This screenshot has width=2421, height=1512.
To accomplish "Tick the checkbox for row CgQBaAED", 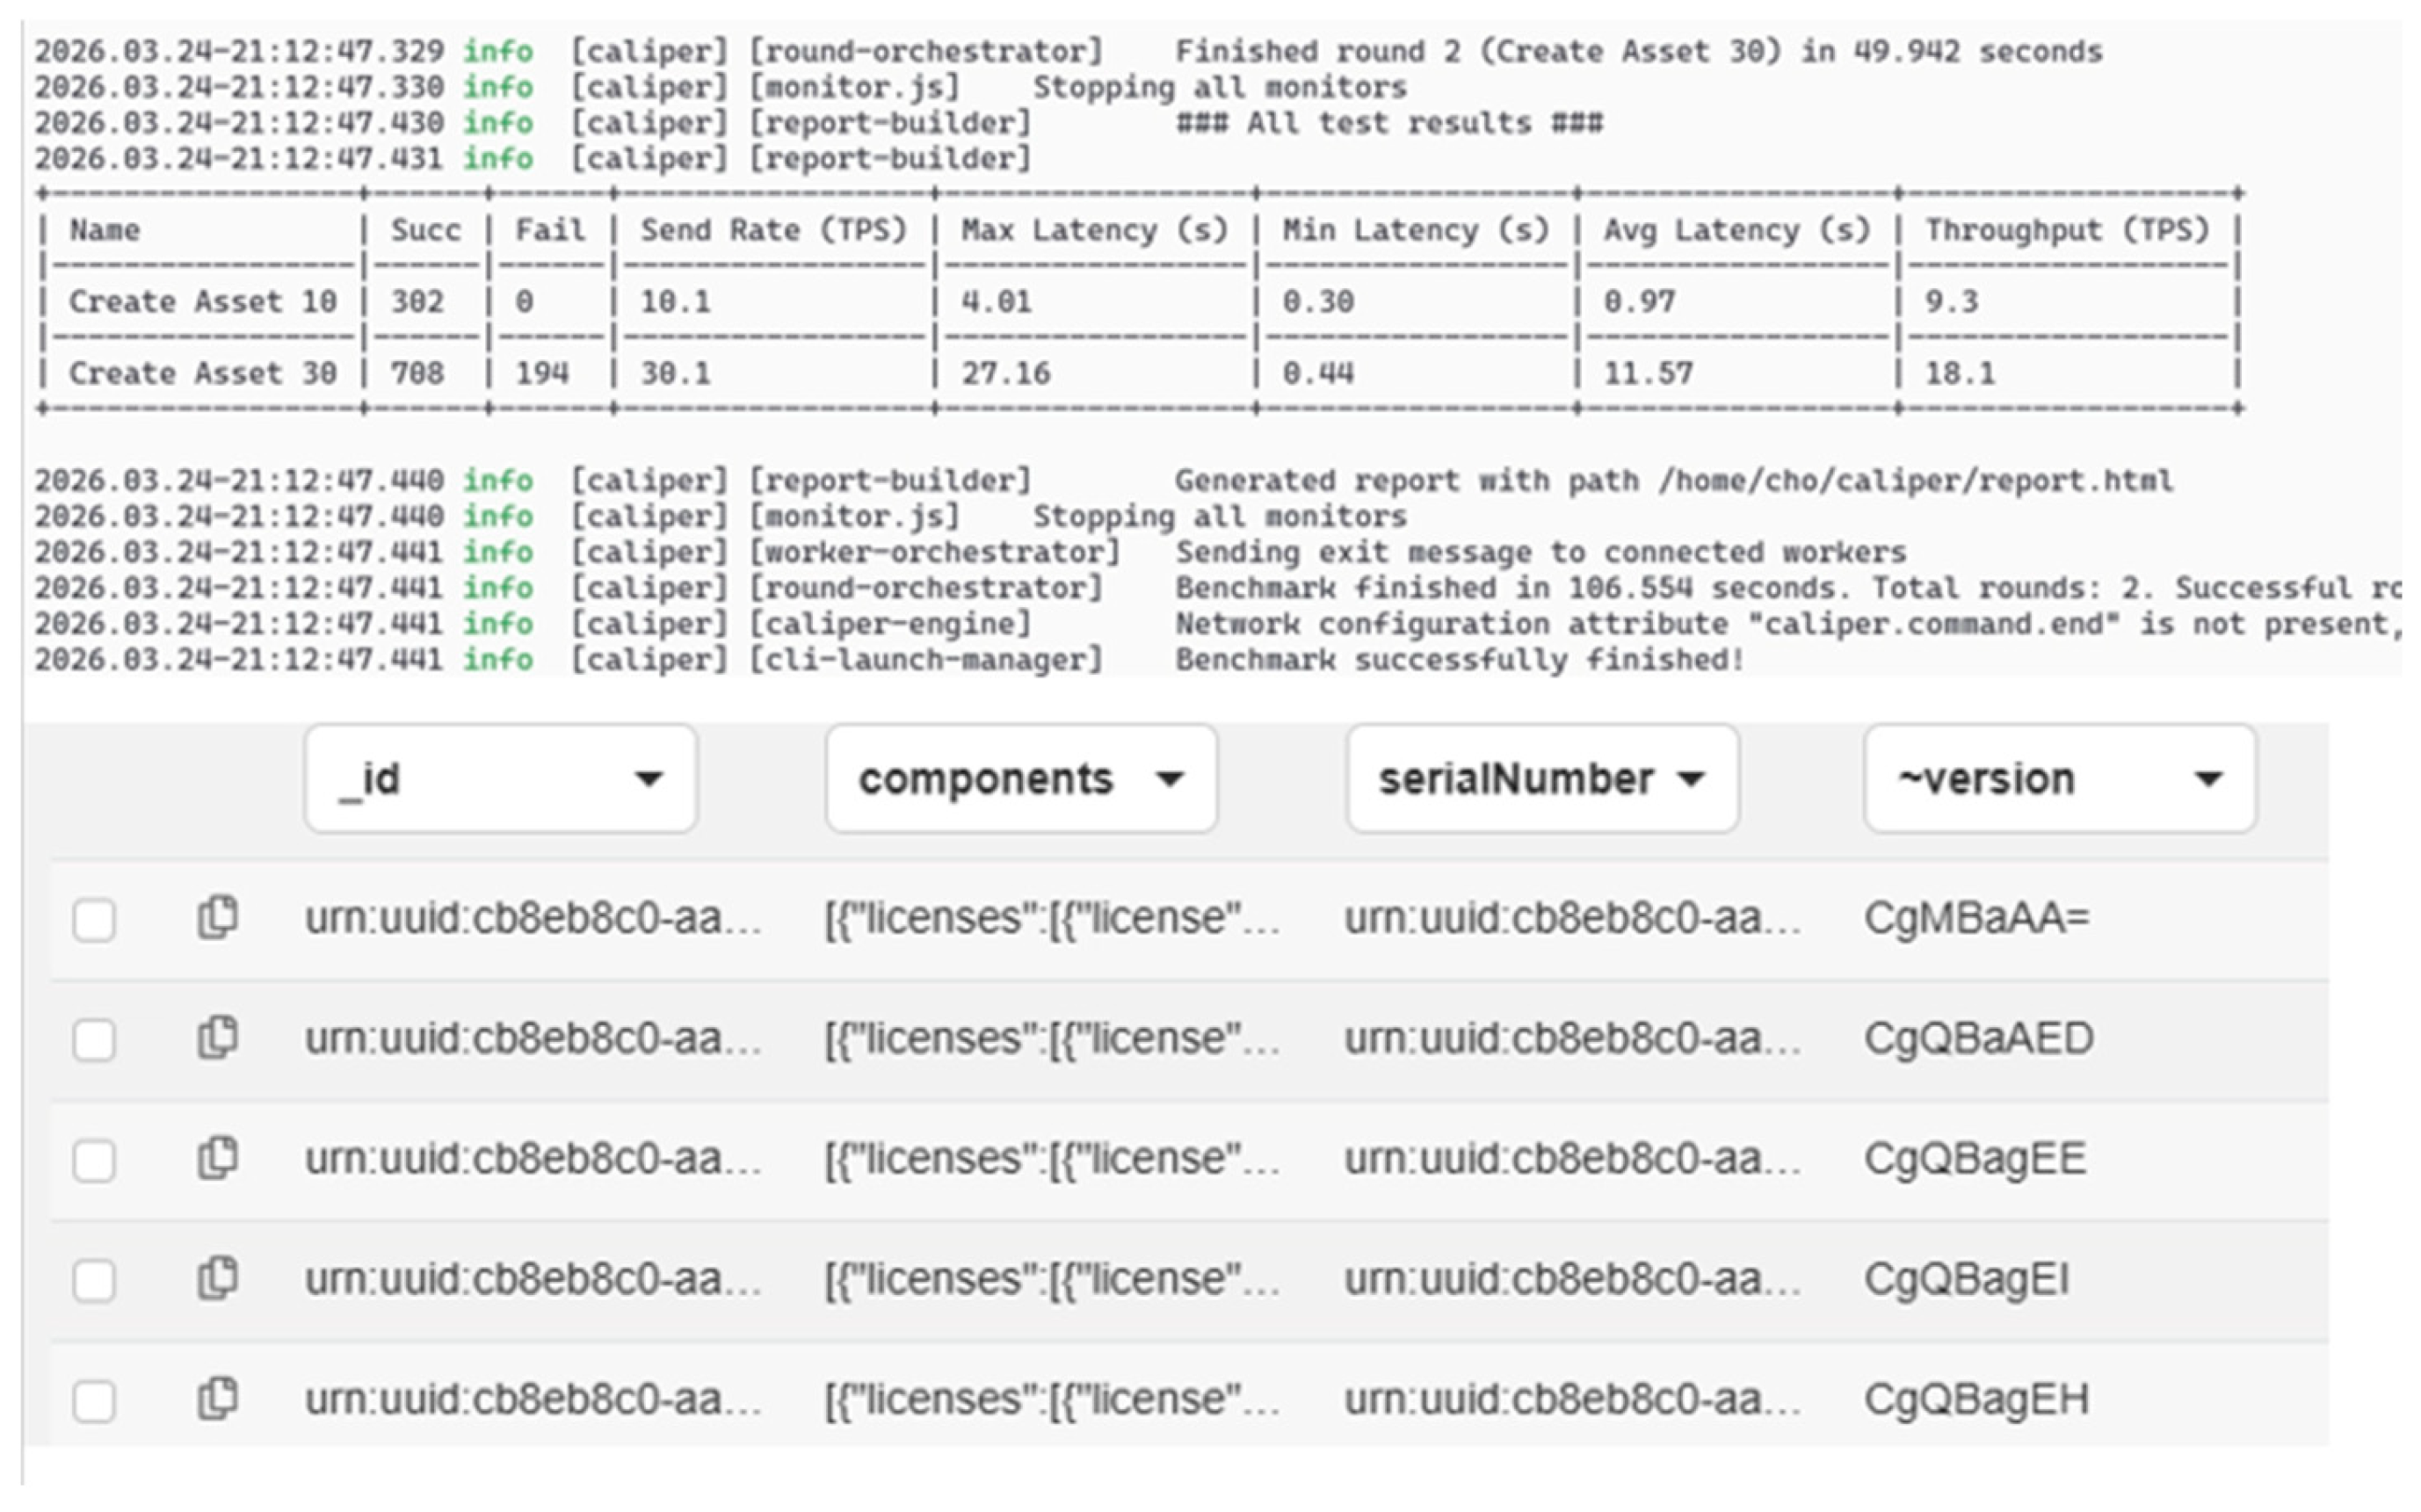I will point(94,1039).
